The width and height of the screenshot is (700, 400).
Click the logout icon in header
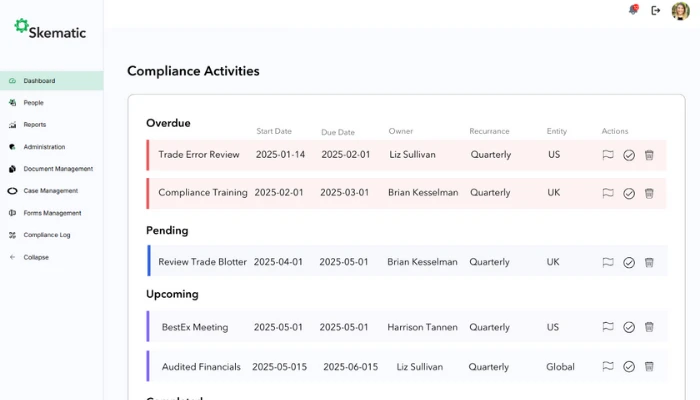[x=656, y=10]
